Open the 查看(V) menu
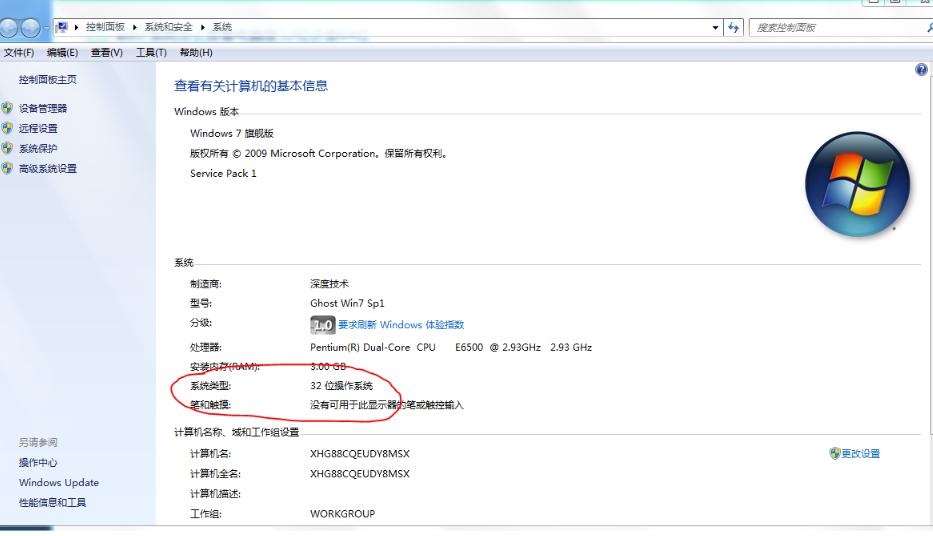This screenshot has width=933, height=536. pos(107,52)
